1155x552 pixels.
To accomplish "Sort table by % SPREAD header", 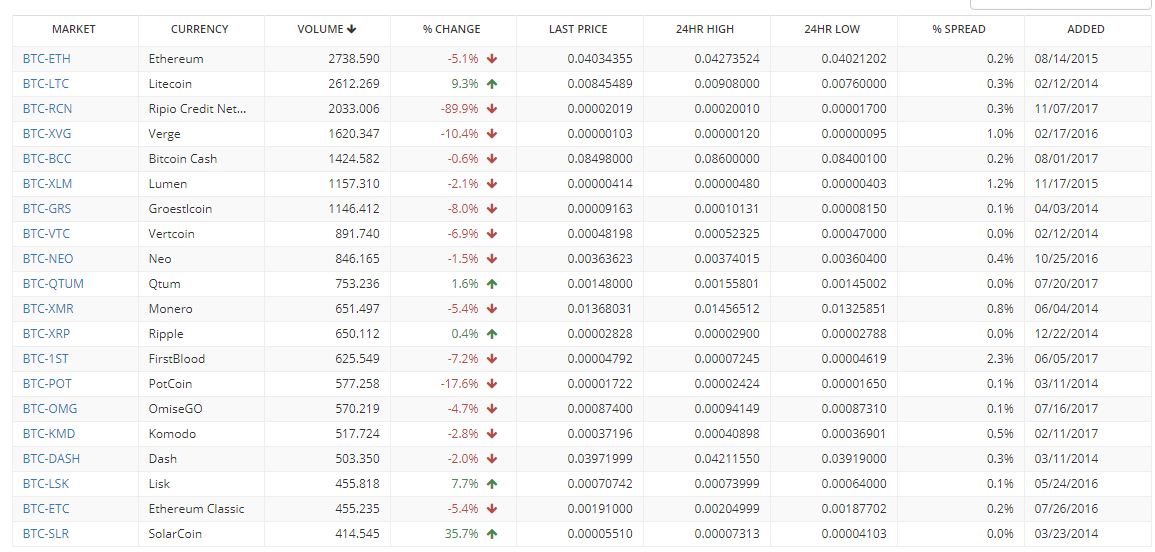I will point(959,29).
